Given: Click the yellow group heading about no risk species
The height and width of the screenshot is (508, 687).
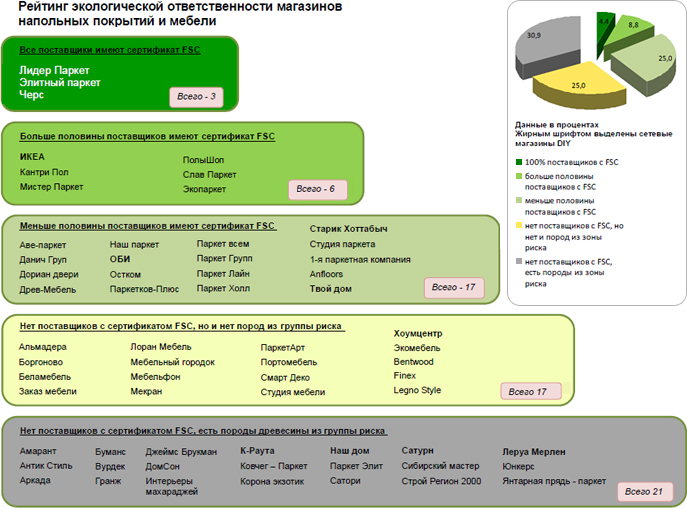Looking at the screenshot, I should [182, 326].
